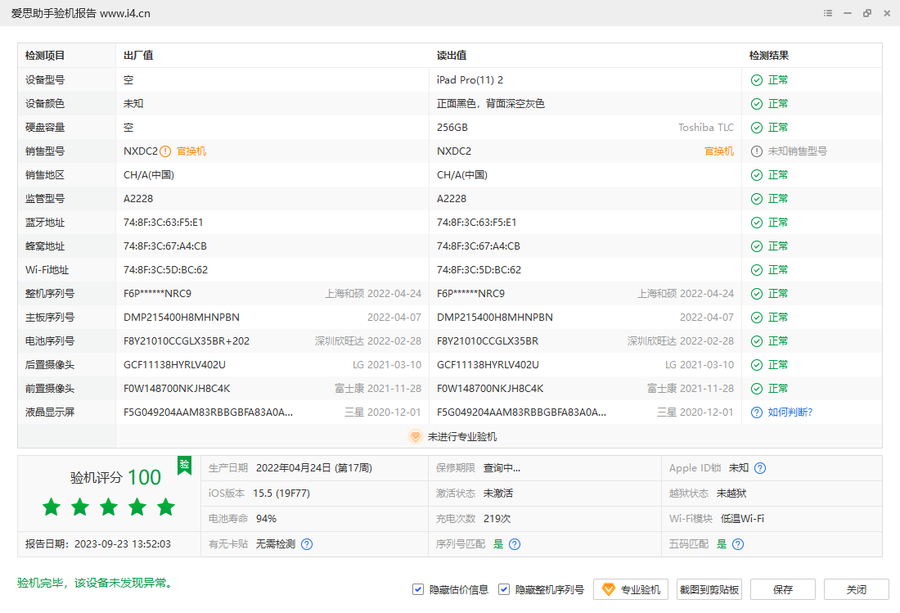
Task: Click the 验机评分 100 score
Action: coord(115,478)
